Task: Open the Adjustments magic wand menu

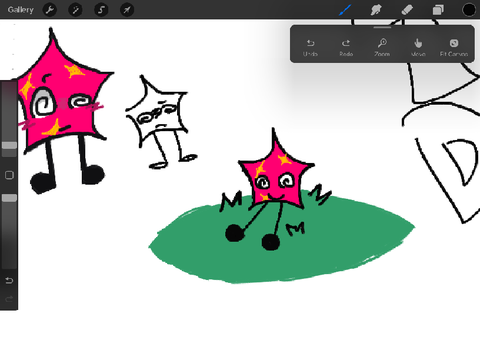Action: pos(75,10)
